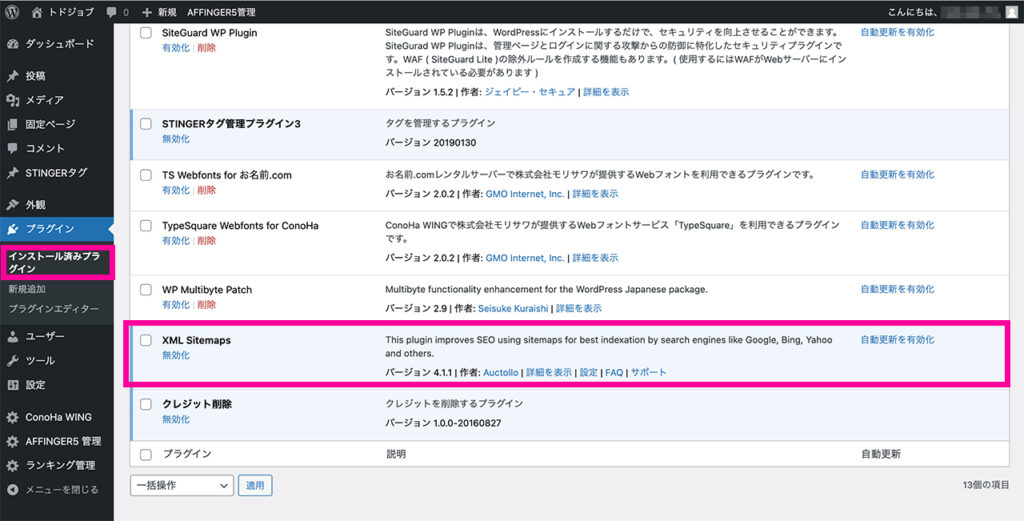Delete TypeSquare Webfonts for ConoHa via 削除
The image size is (1024, 521).
coord(206,240)
